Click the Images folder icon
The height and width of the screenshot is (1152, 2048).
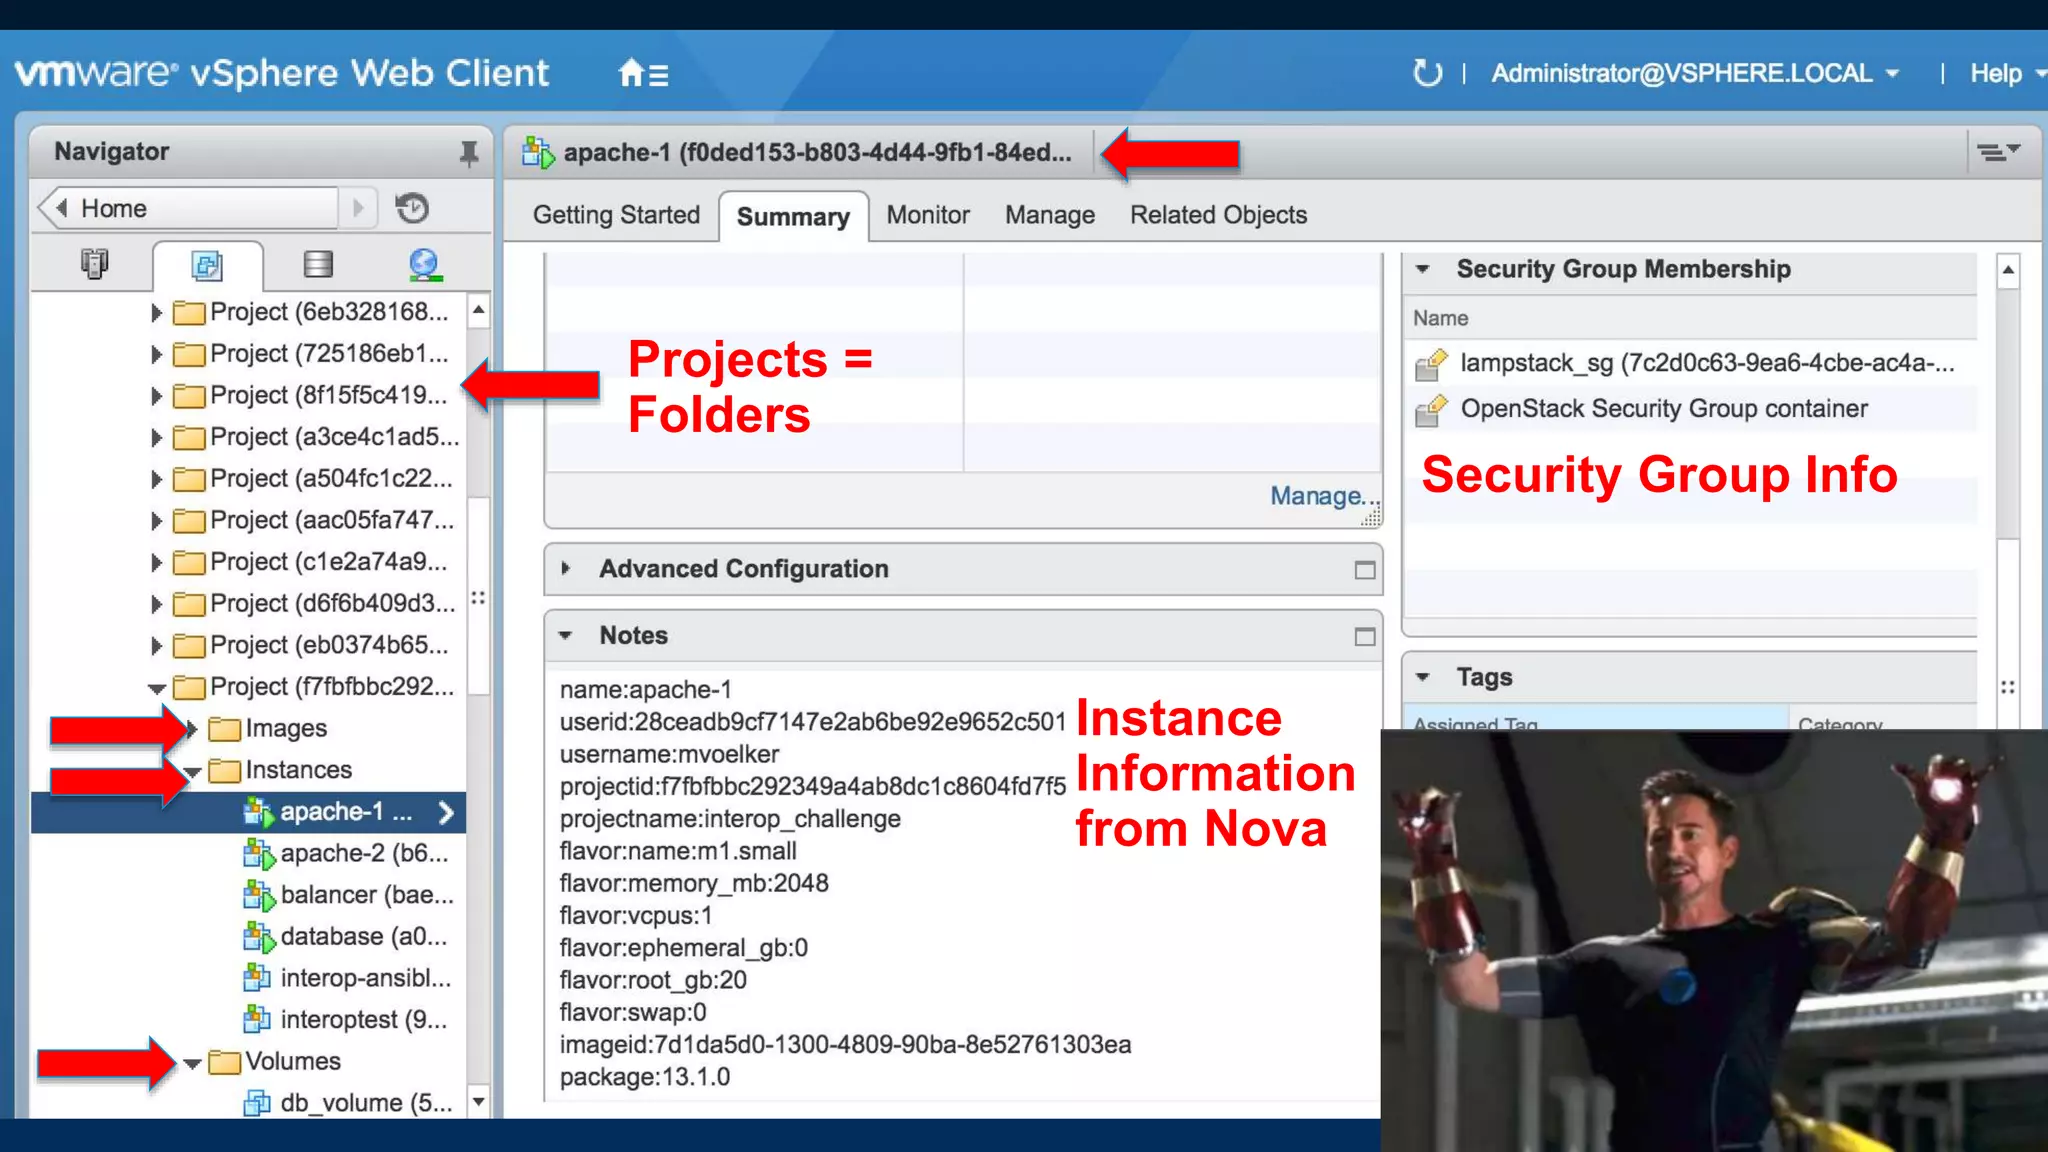click(x=224, y=729)
